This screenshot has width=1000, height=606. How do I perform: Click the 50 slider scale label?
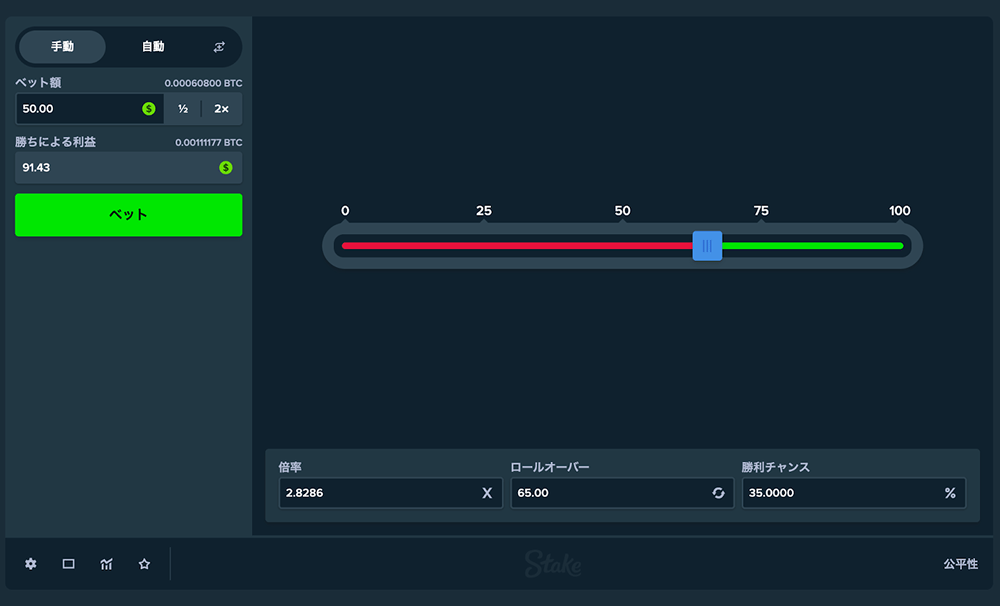(622, 211)
